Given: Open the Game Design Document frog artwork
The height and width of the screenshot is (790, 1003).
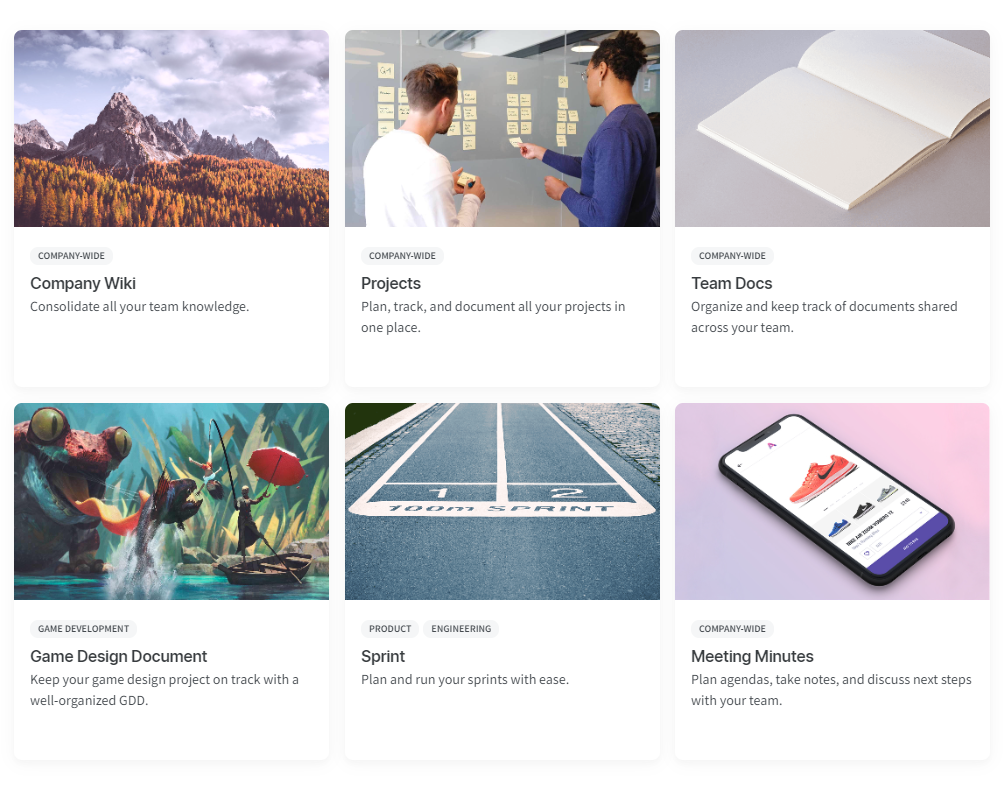Looking at the screenshot, I should [x=171, y=501].
